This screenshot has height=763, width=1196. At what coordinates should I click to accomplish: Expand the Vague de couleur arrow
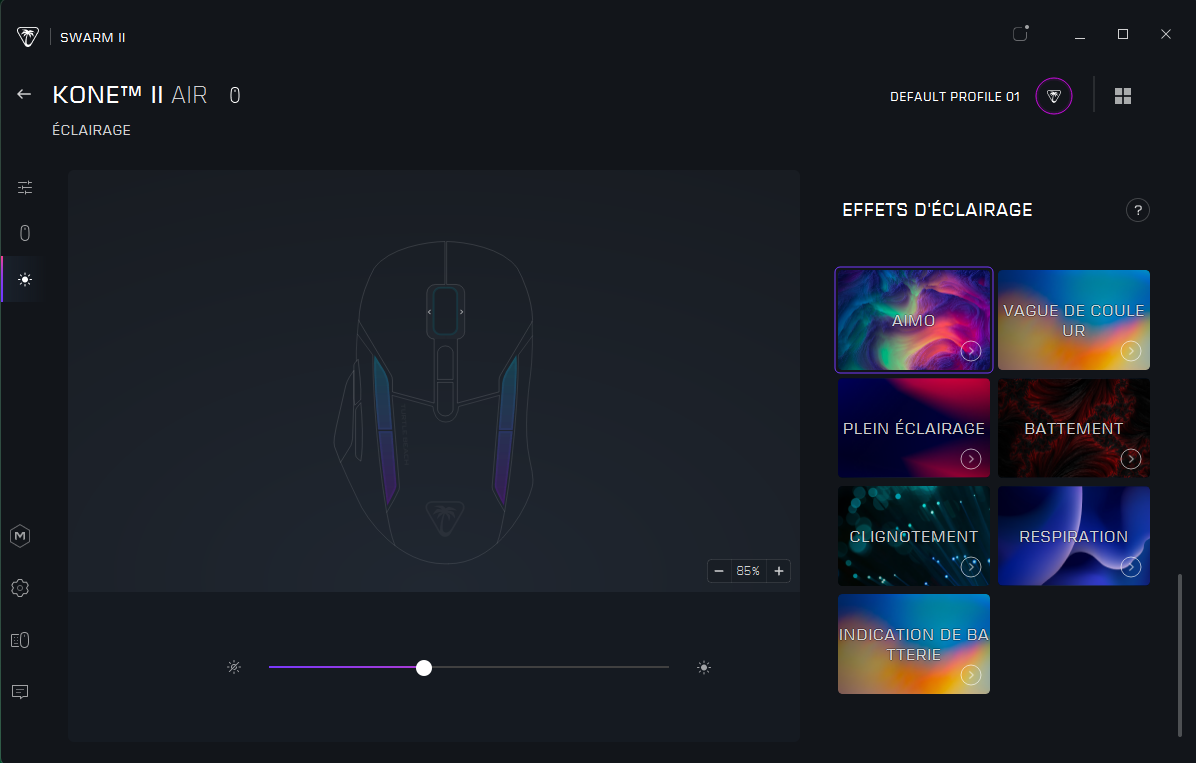click(1130, 351)
